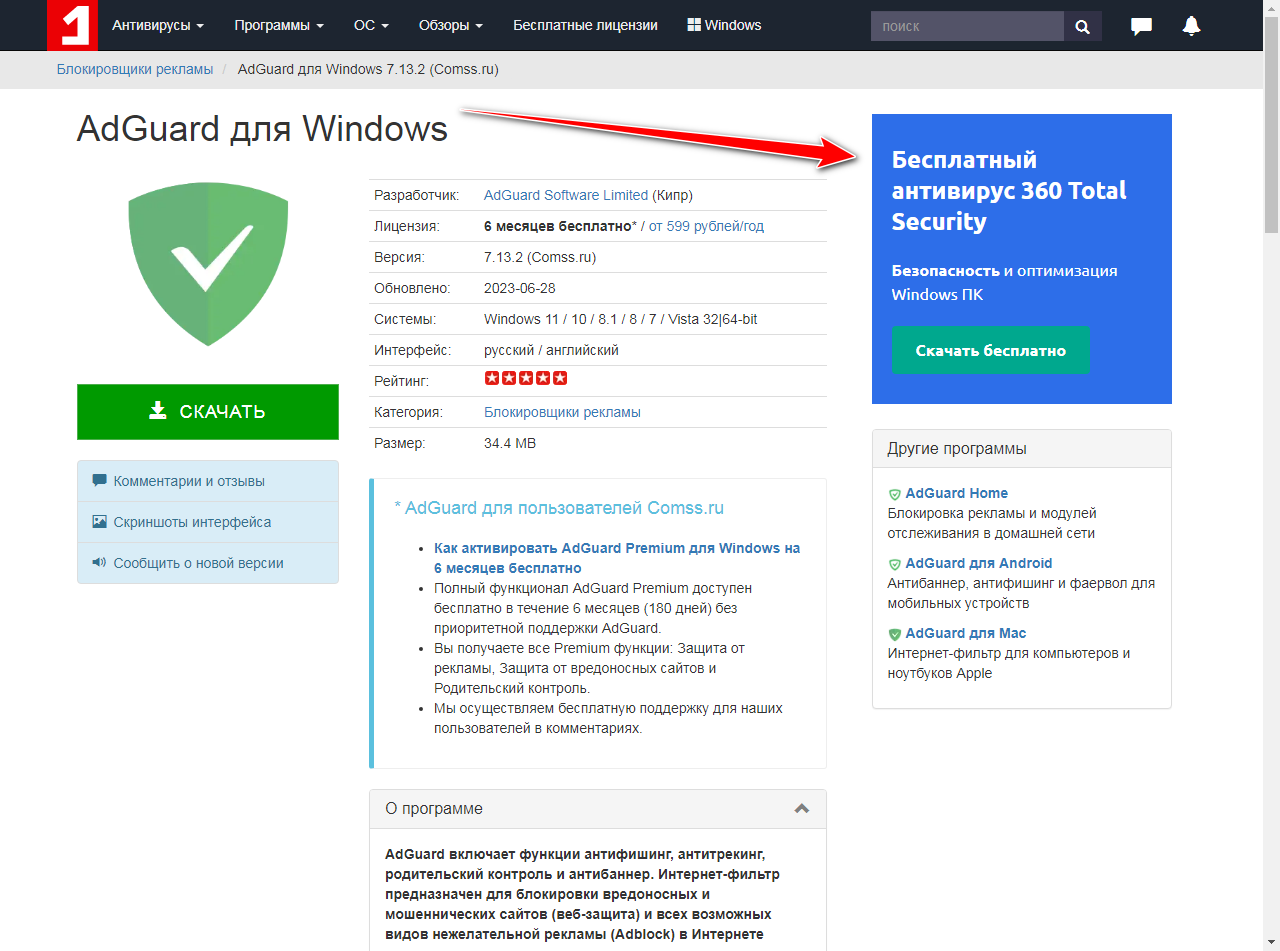1280x951 pixels.
Task: Open Как активировать AdGuard Premium link
Action: point(617,558)
